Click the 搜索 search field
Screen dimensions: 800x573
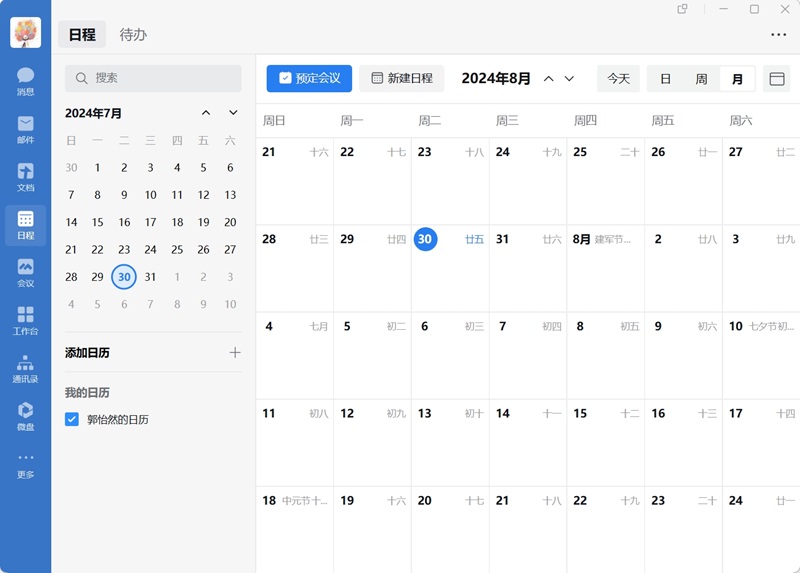click(x=153, y=78)
